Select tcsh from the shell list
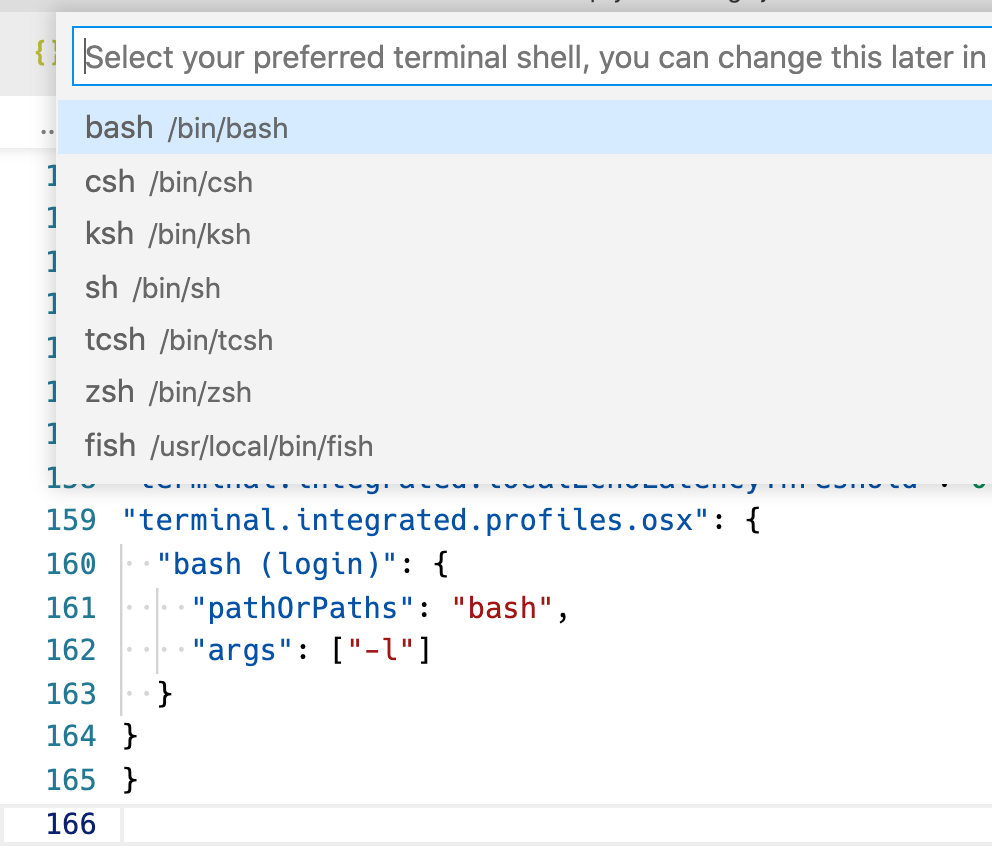Screen dimensions: 992x856 pos(178,340)
